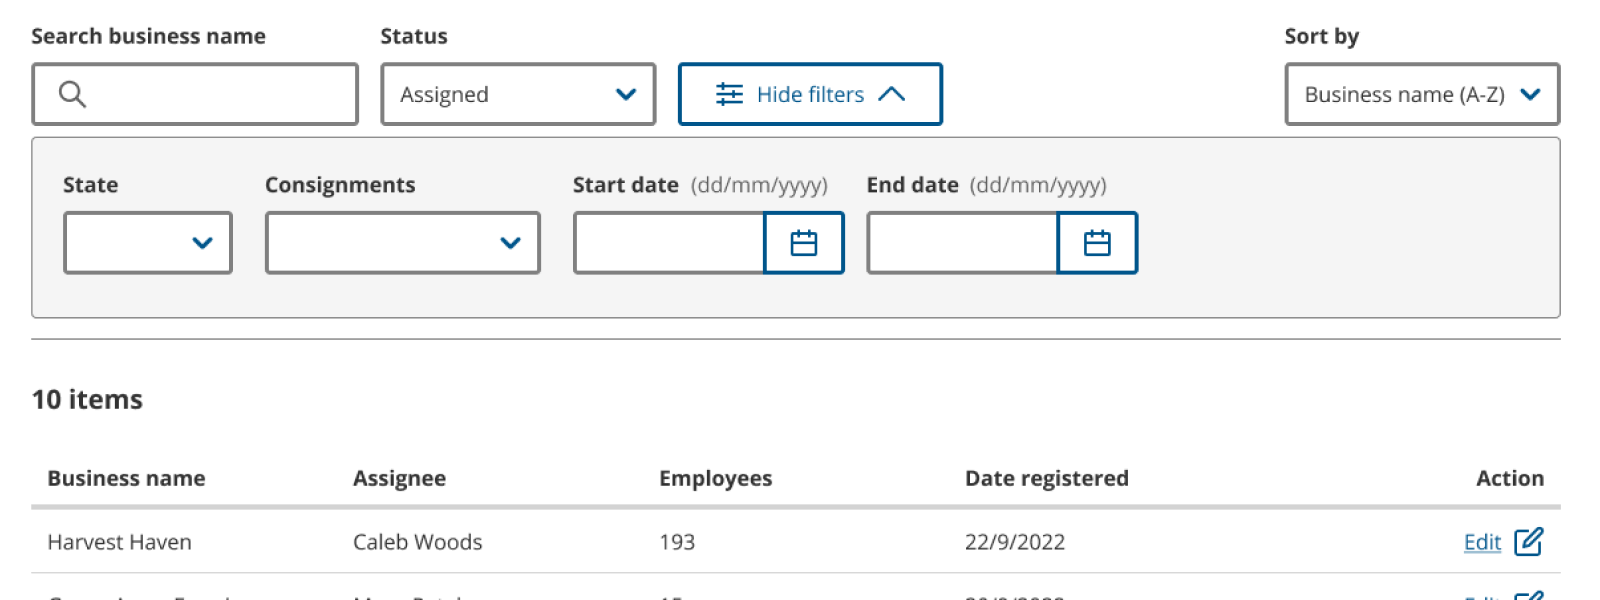Open the End date calendar picker
Screen dimensions: 1600x600
pyautogui.click(x=1097, y=243)
